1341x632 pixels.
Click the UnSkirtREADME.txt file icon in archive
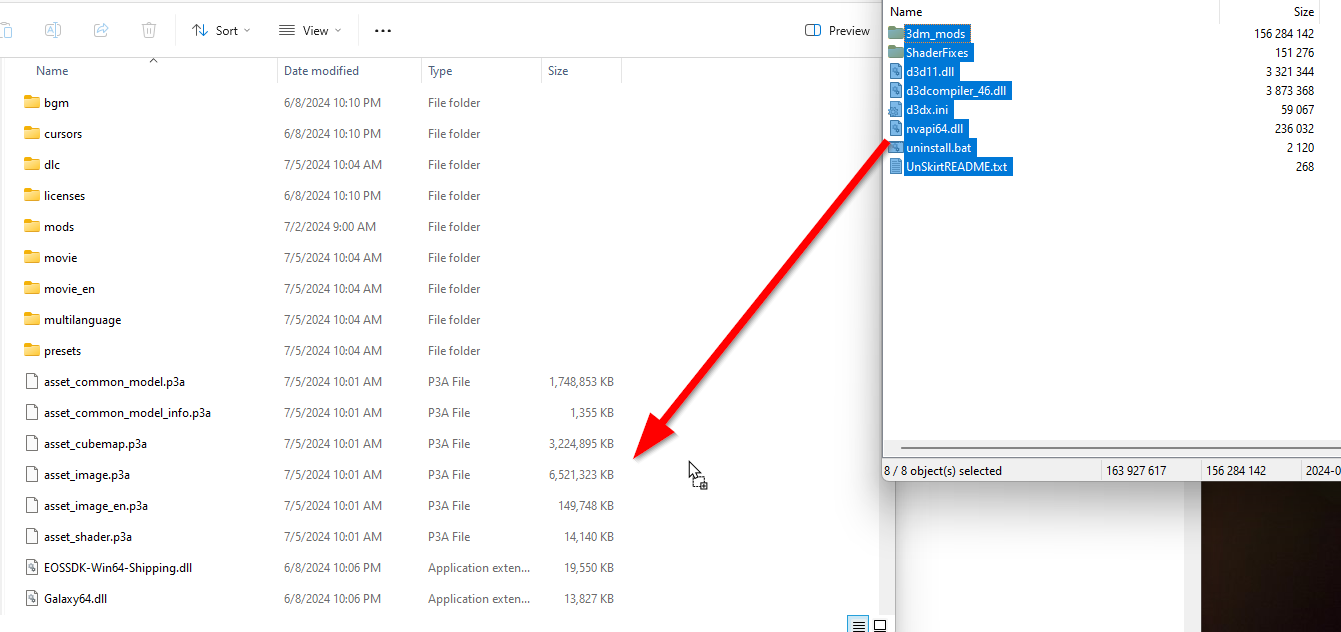pos(895,166)
